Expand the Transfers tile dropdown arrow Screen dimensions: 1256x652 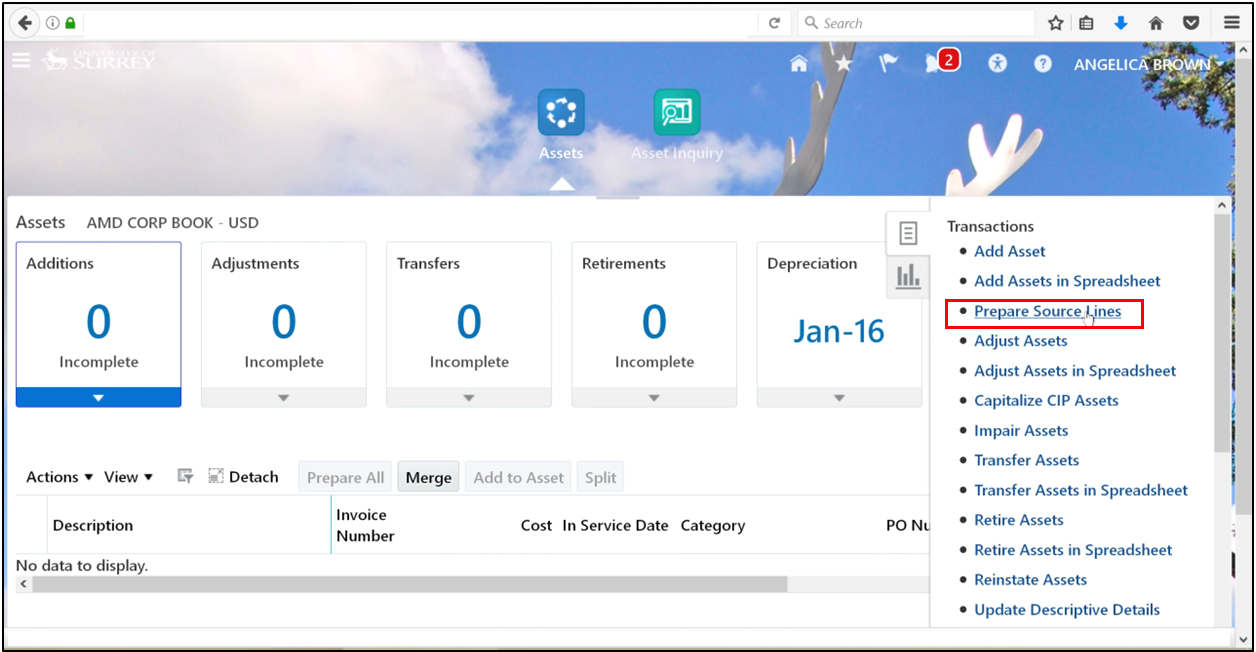(468, 397)
